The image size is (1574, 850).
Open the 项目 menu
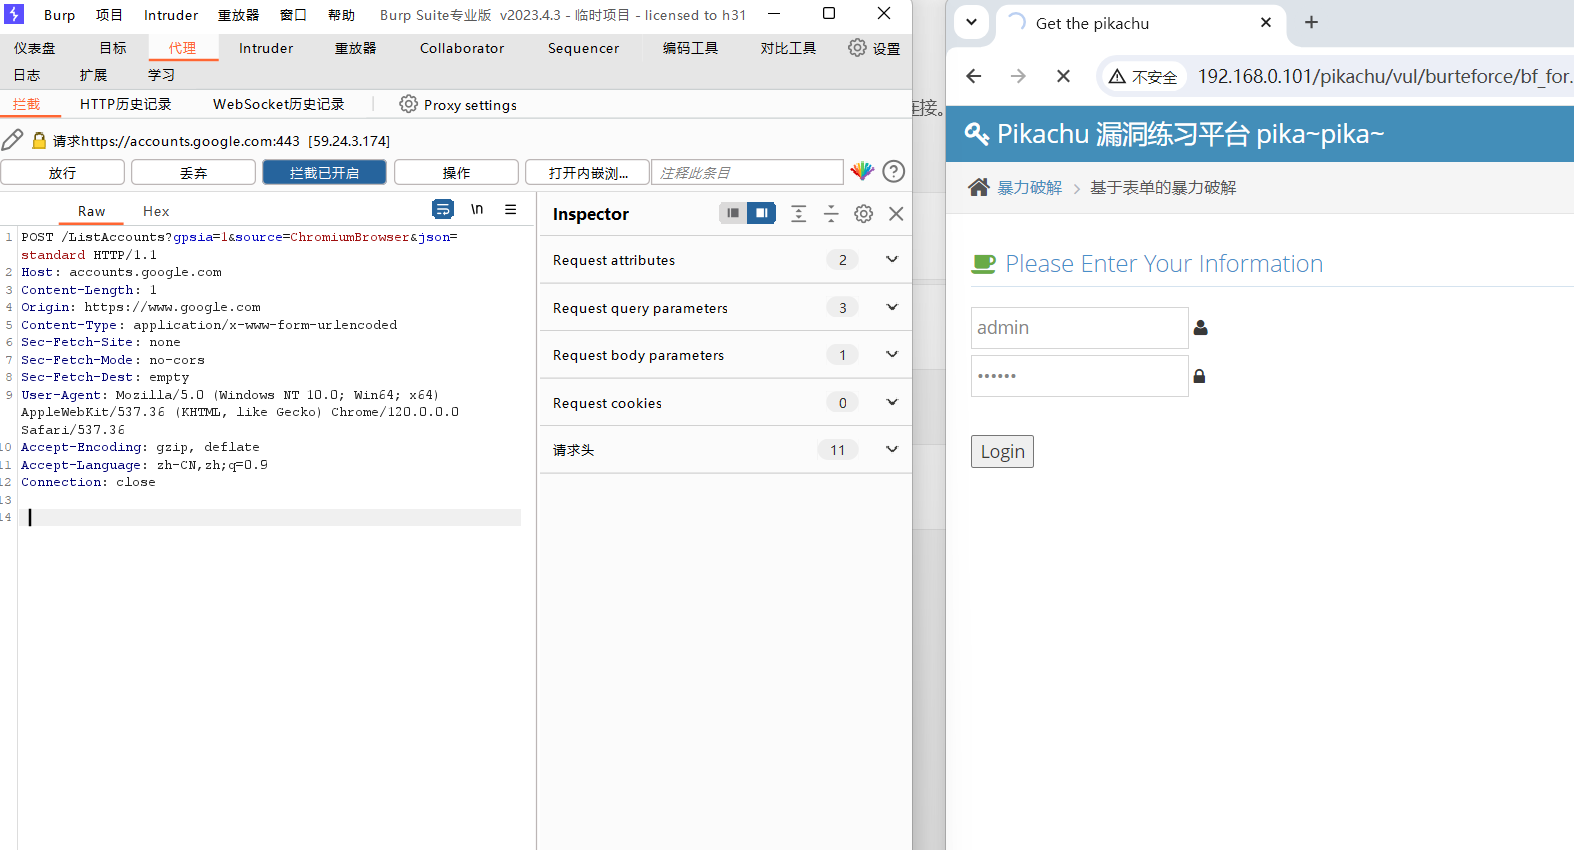(x=109, y=15)
